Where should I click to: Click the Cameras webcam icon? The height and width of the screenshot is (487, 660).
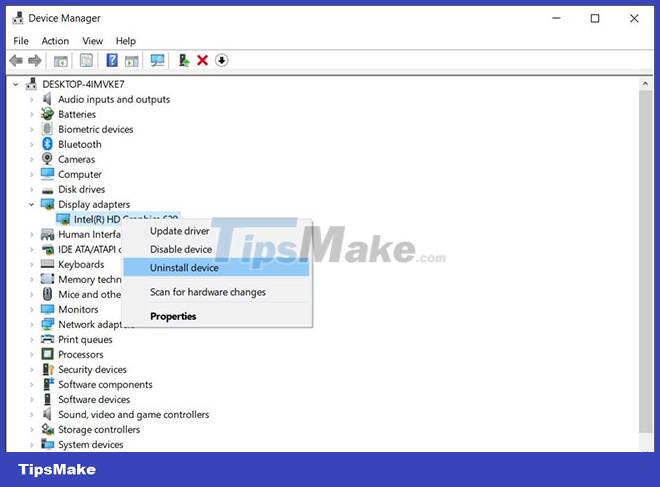(x=47, y=159)
